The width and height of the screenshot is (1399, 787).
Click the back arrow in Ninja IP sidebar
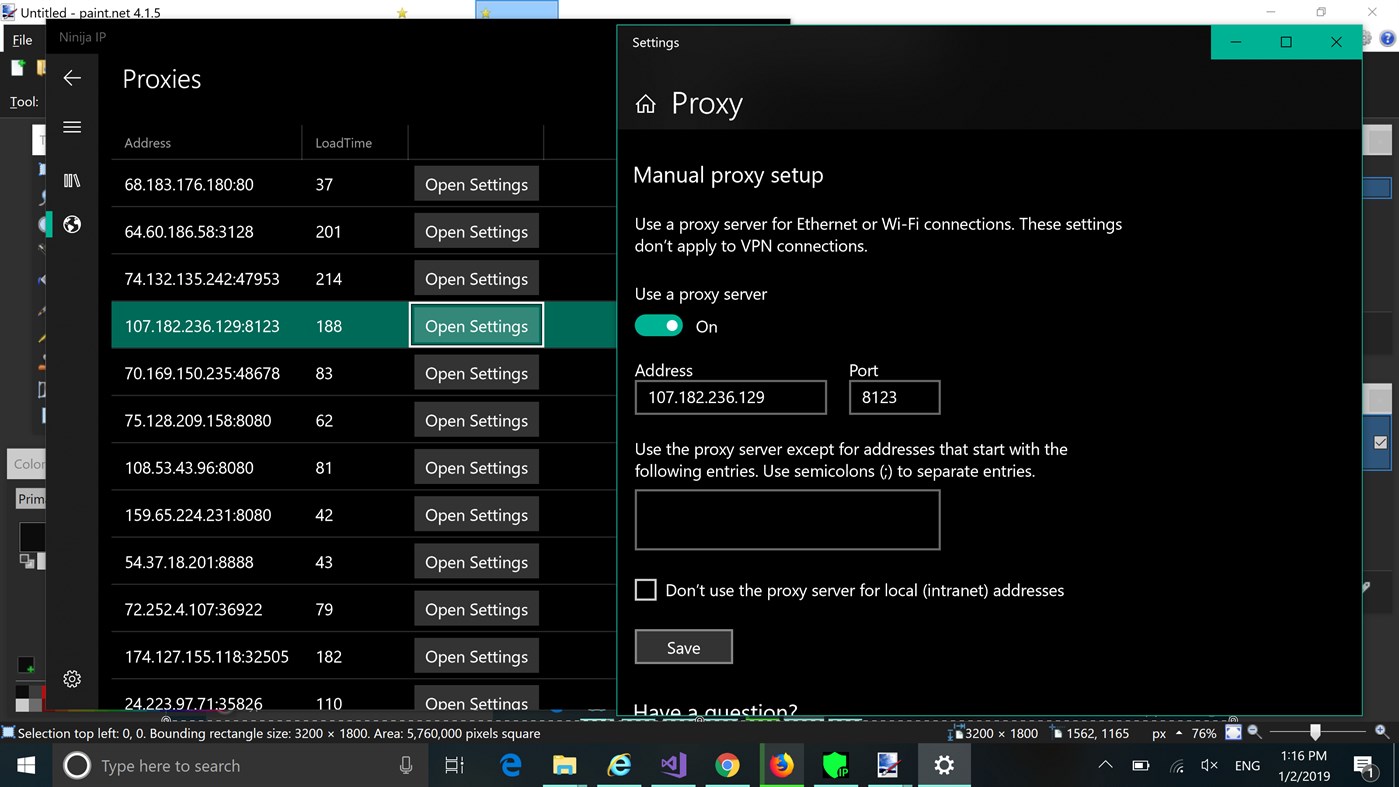click(x=71, y=77)
